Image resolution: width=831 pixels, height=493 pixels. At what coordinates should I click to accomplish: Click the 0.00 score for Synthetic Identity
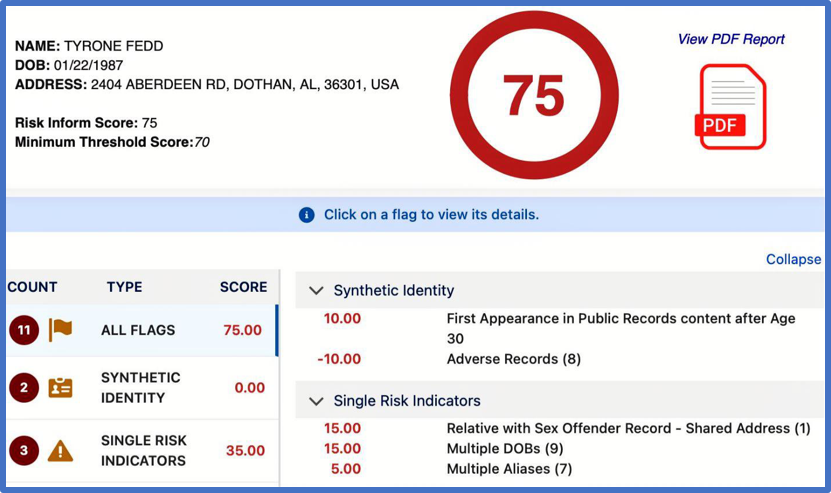coord(250,388)
